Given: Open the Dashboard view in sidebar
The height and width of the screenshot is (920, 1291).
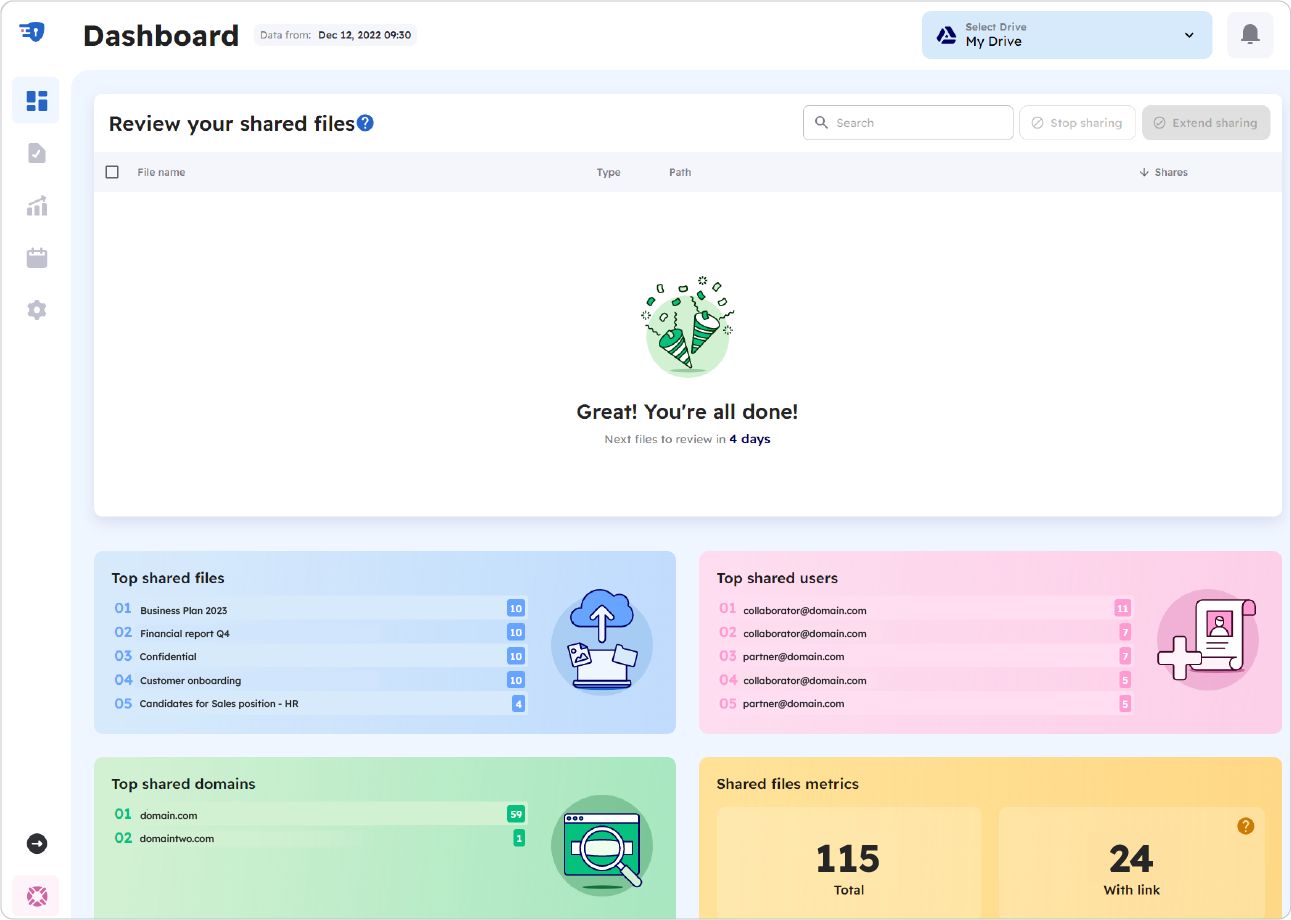Looking at the screenshot, I should click(x=37, y=101).
